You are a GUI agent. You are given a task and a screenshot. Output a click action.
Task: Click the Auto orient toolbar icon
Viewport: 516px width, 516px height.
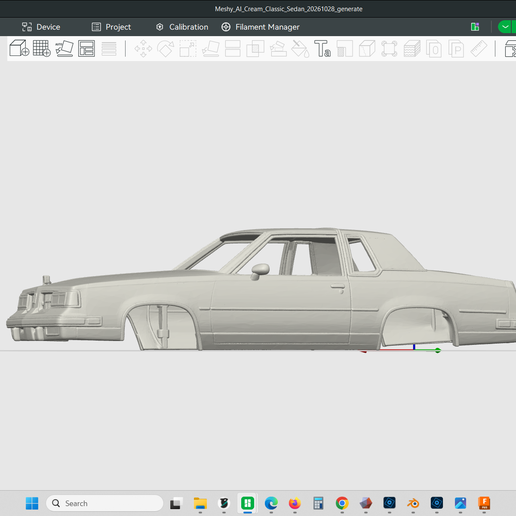(x=64, y=48)
